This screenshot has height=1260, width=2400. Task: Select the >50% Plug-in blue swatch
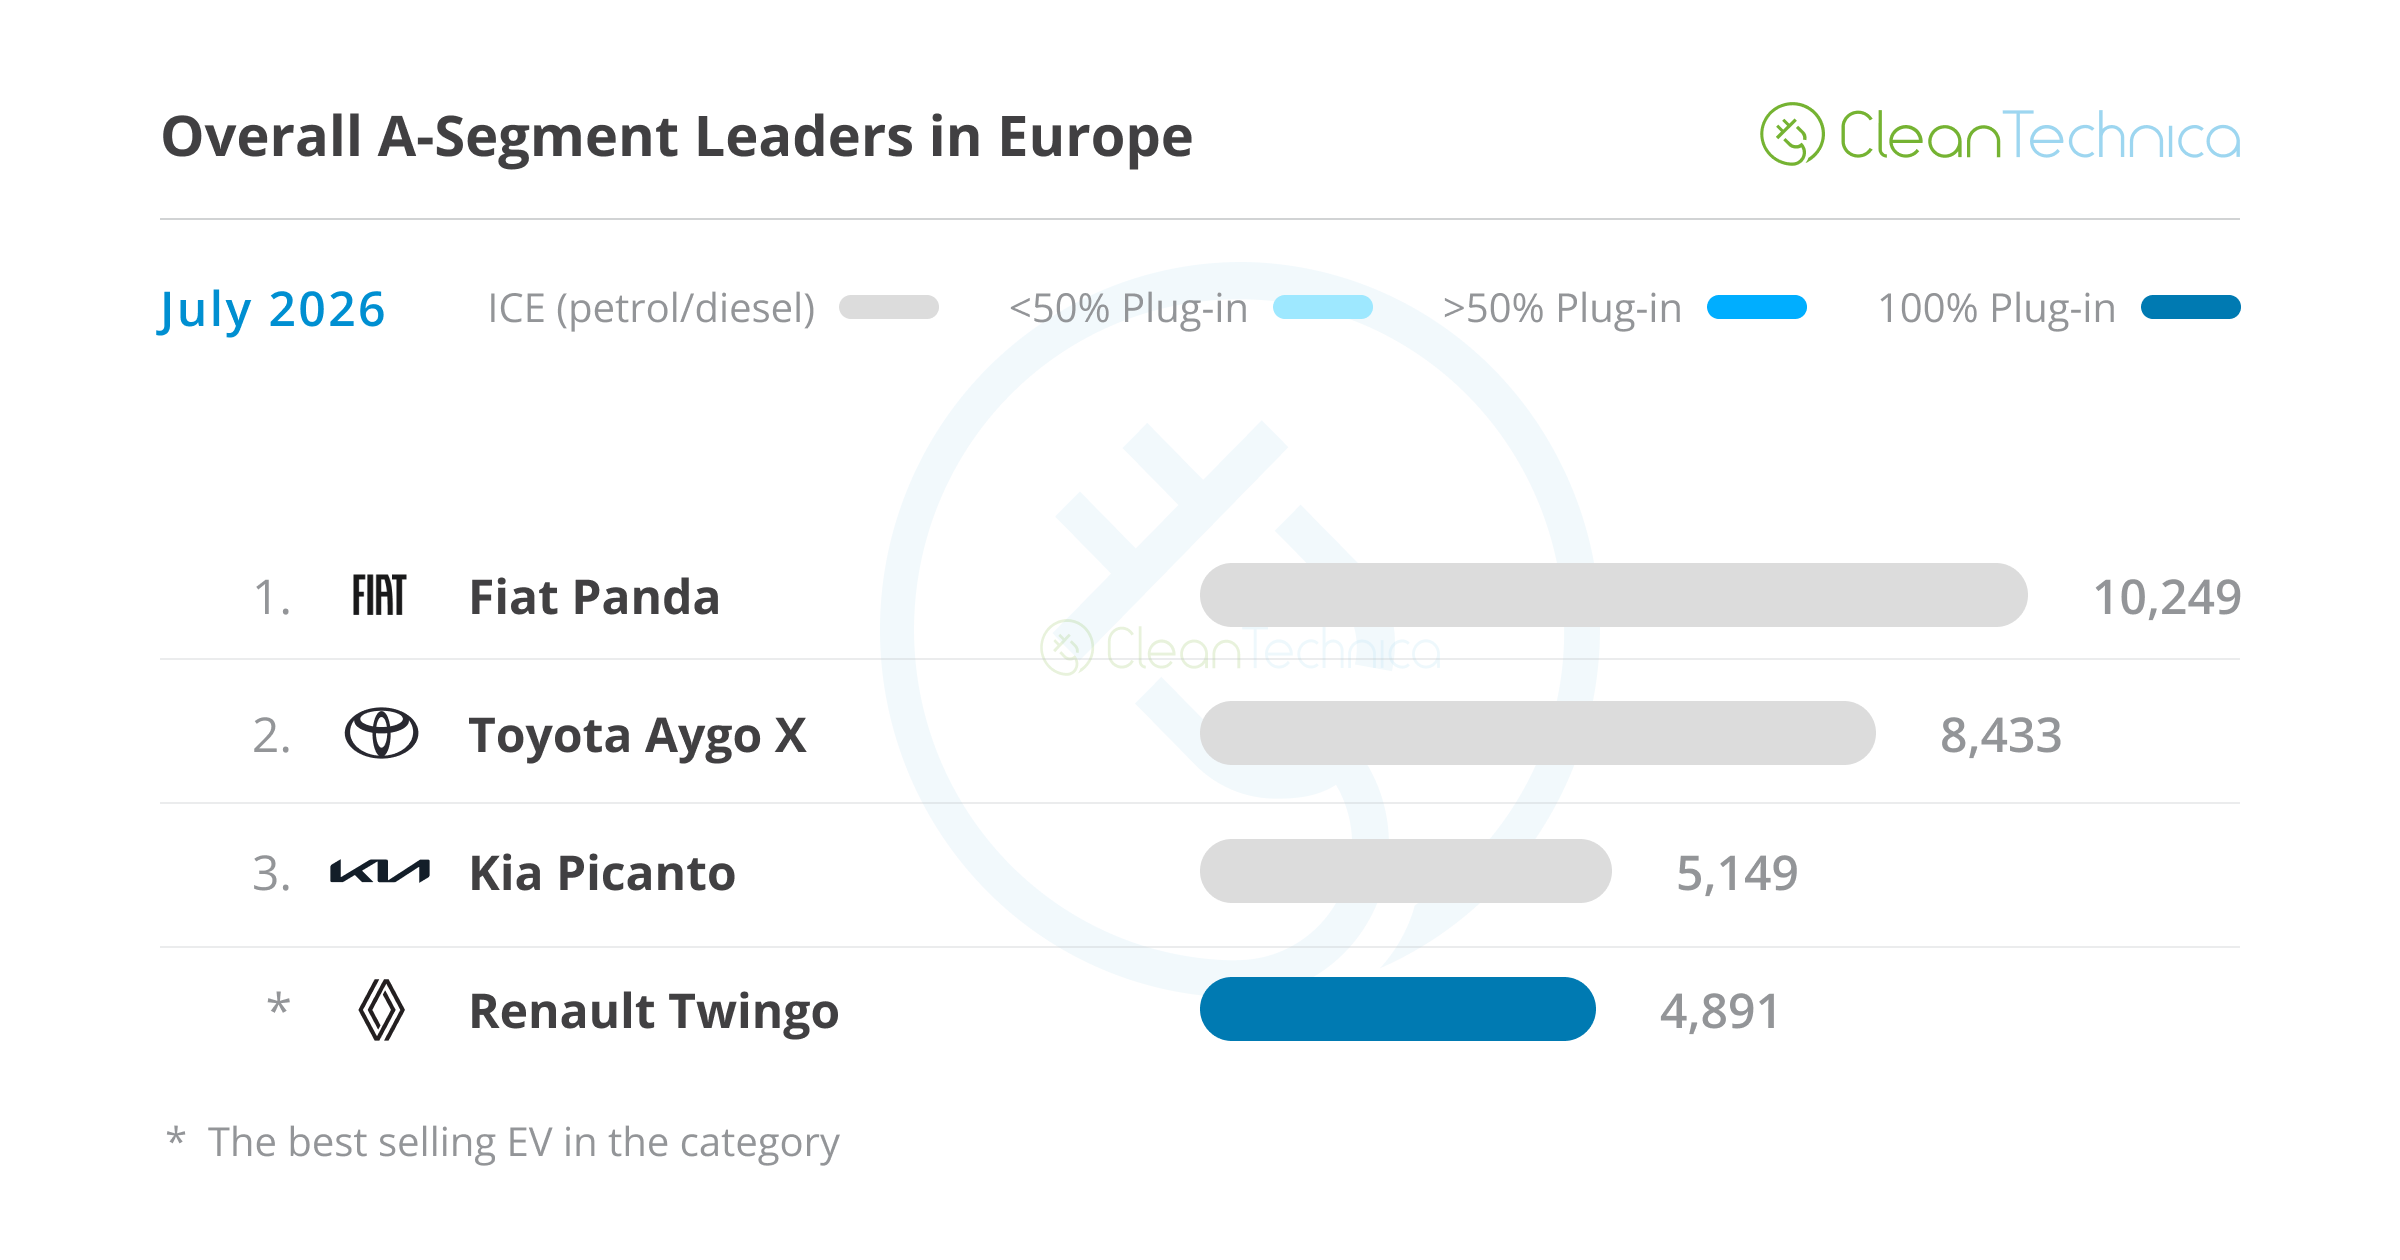1757,307
